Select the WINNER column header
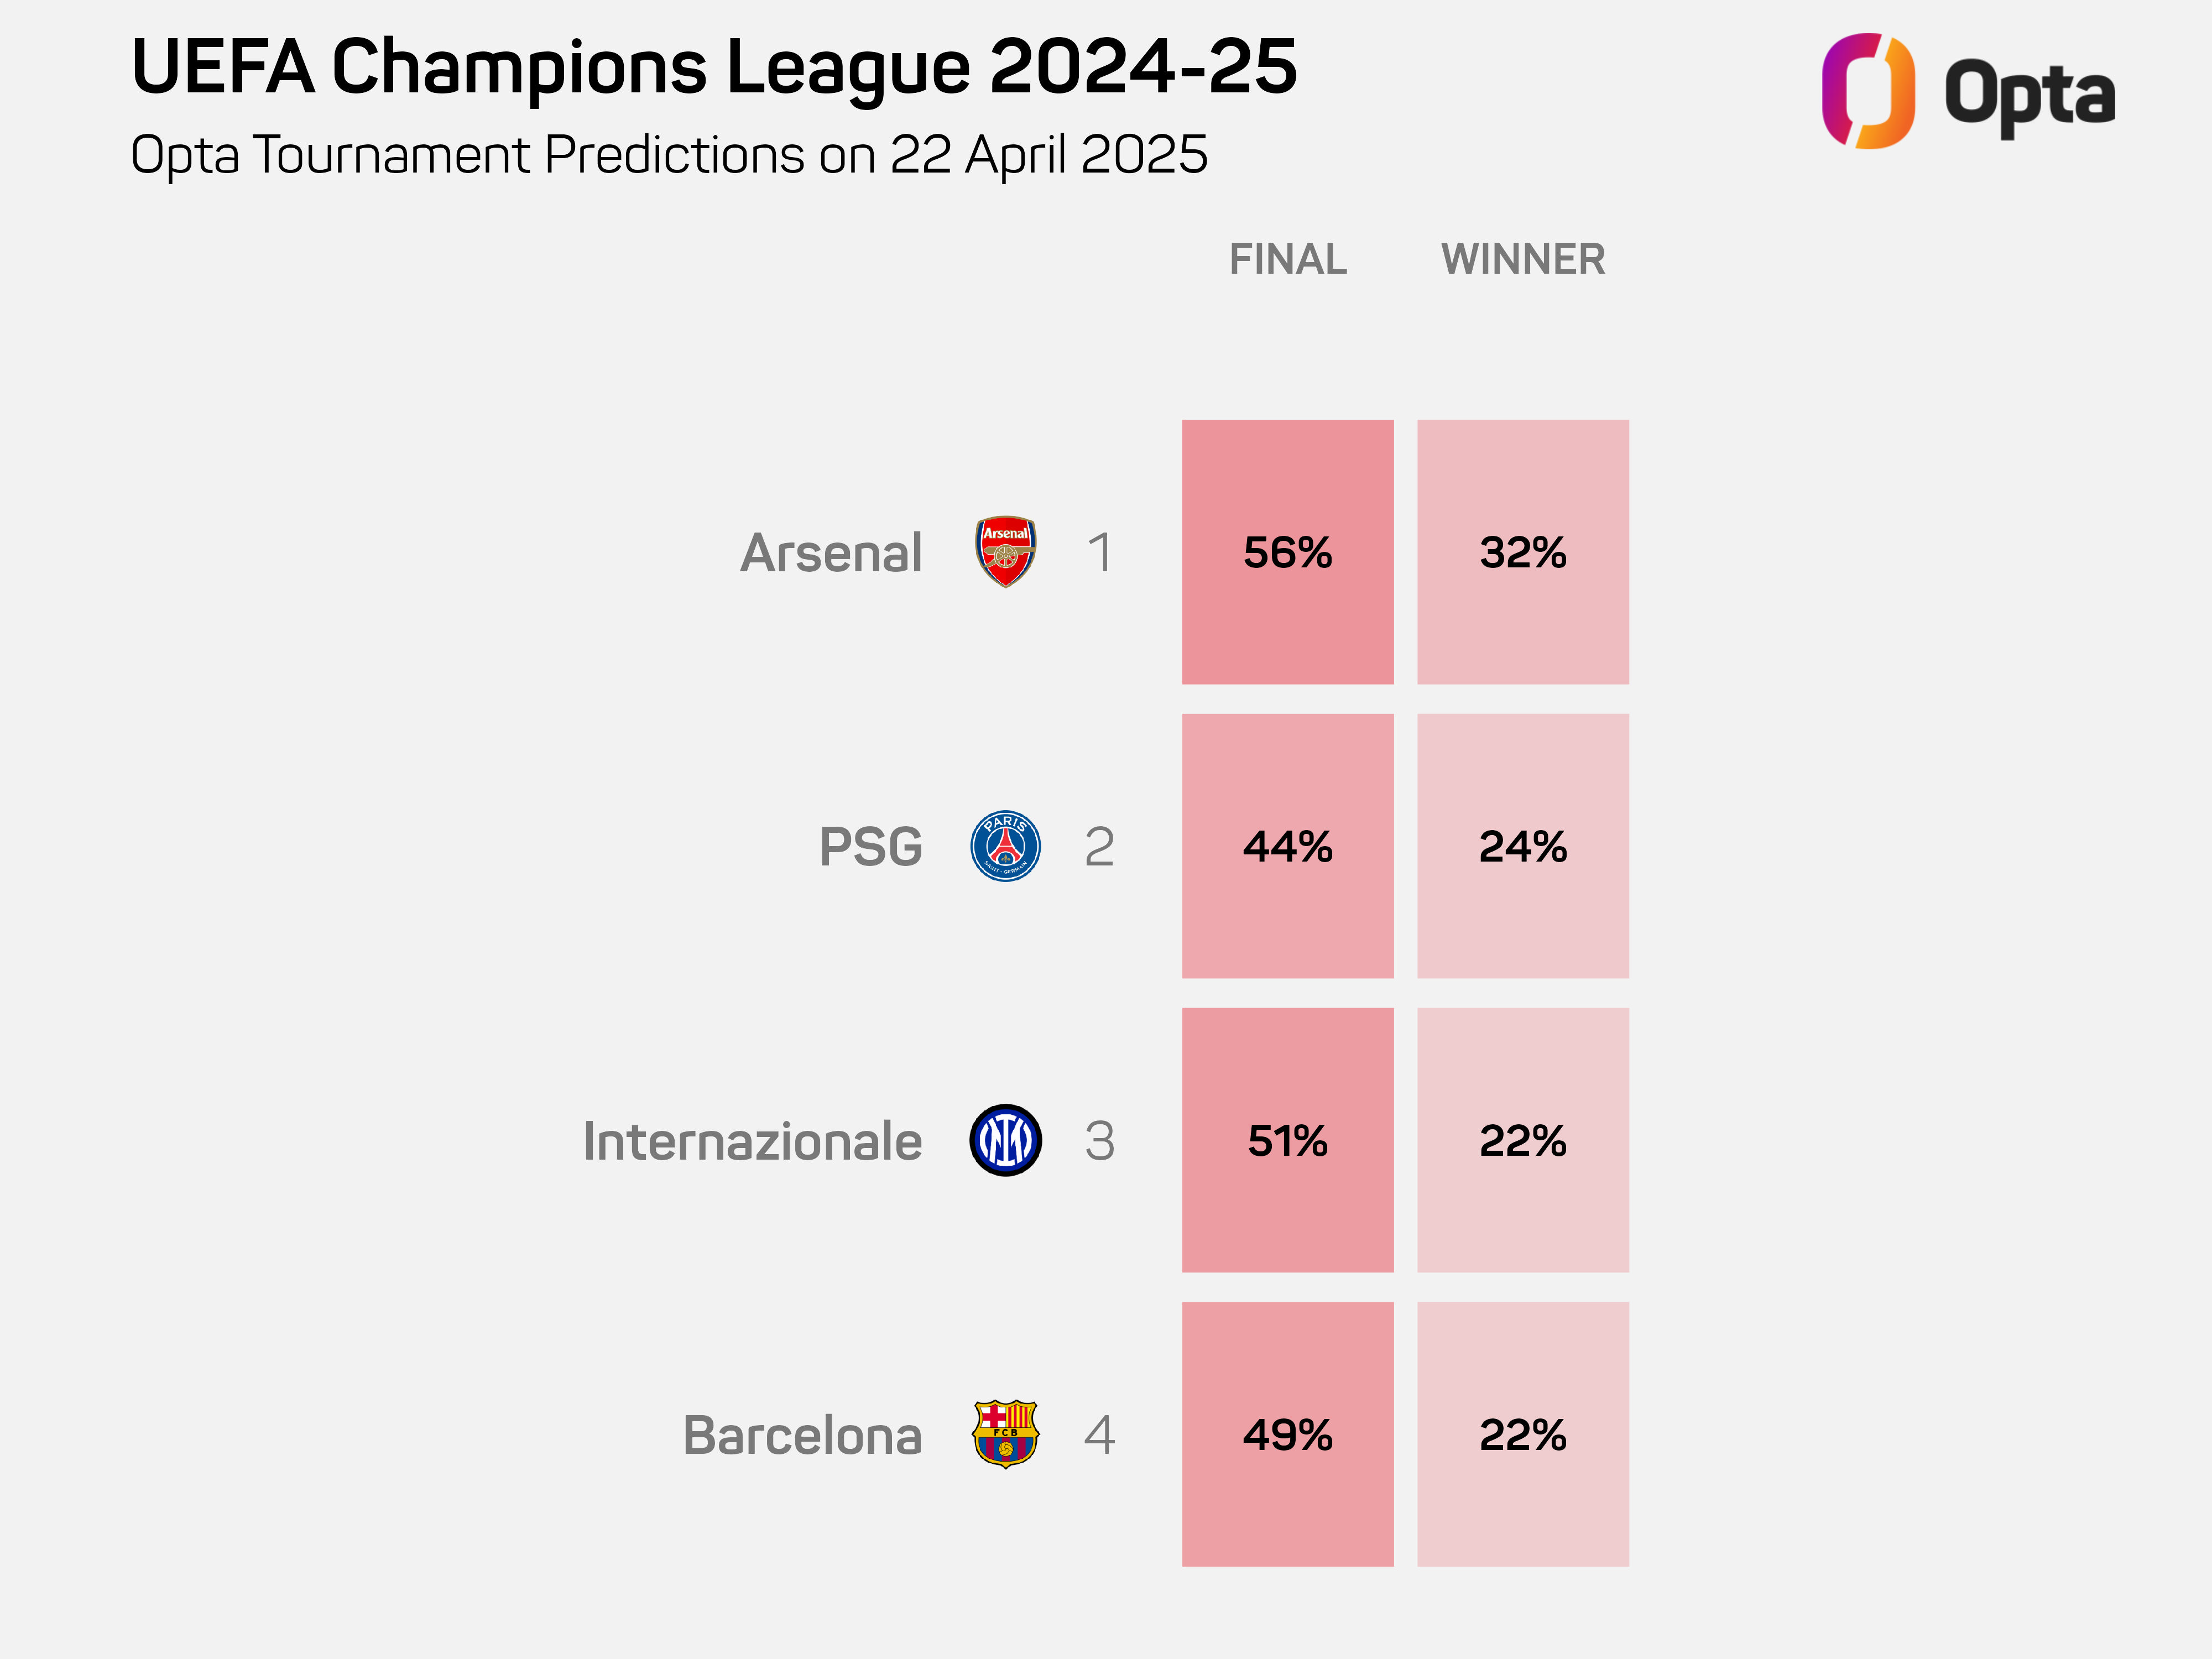This screenshot has width=2212, height=1659. (1522, 259)
